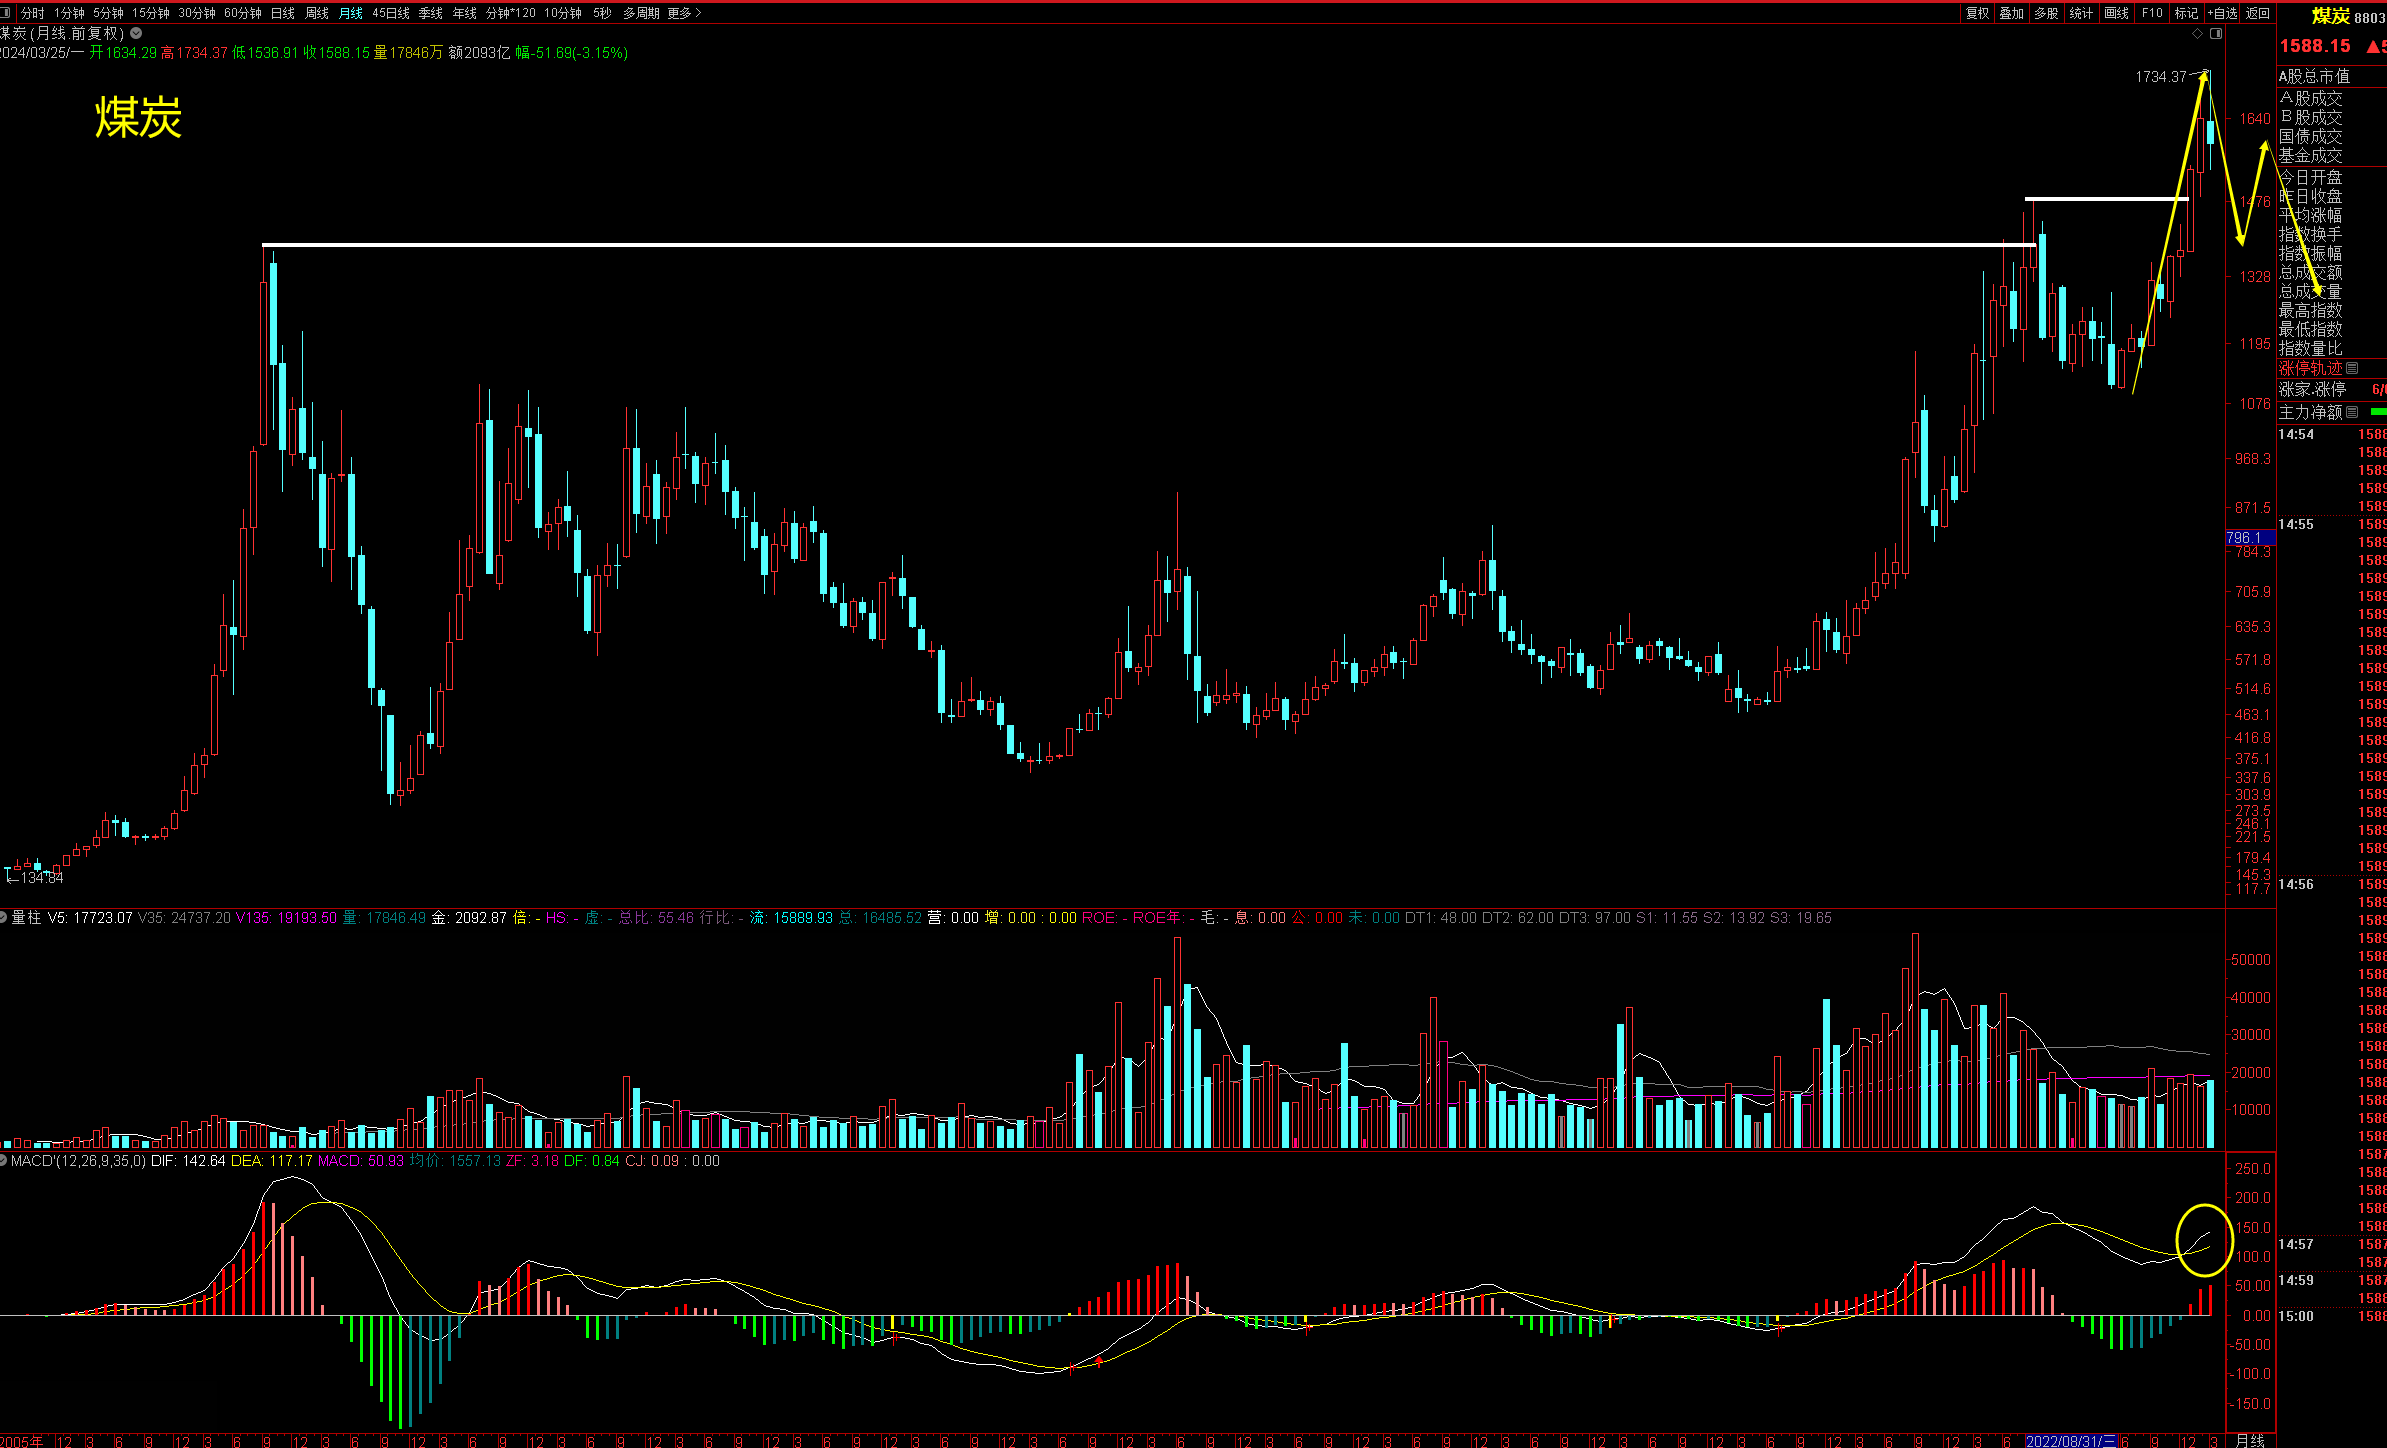Switch to the 日线 daily tab

click(x=283, y=13)
